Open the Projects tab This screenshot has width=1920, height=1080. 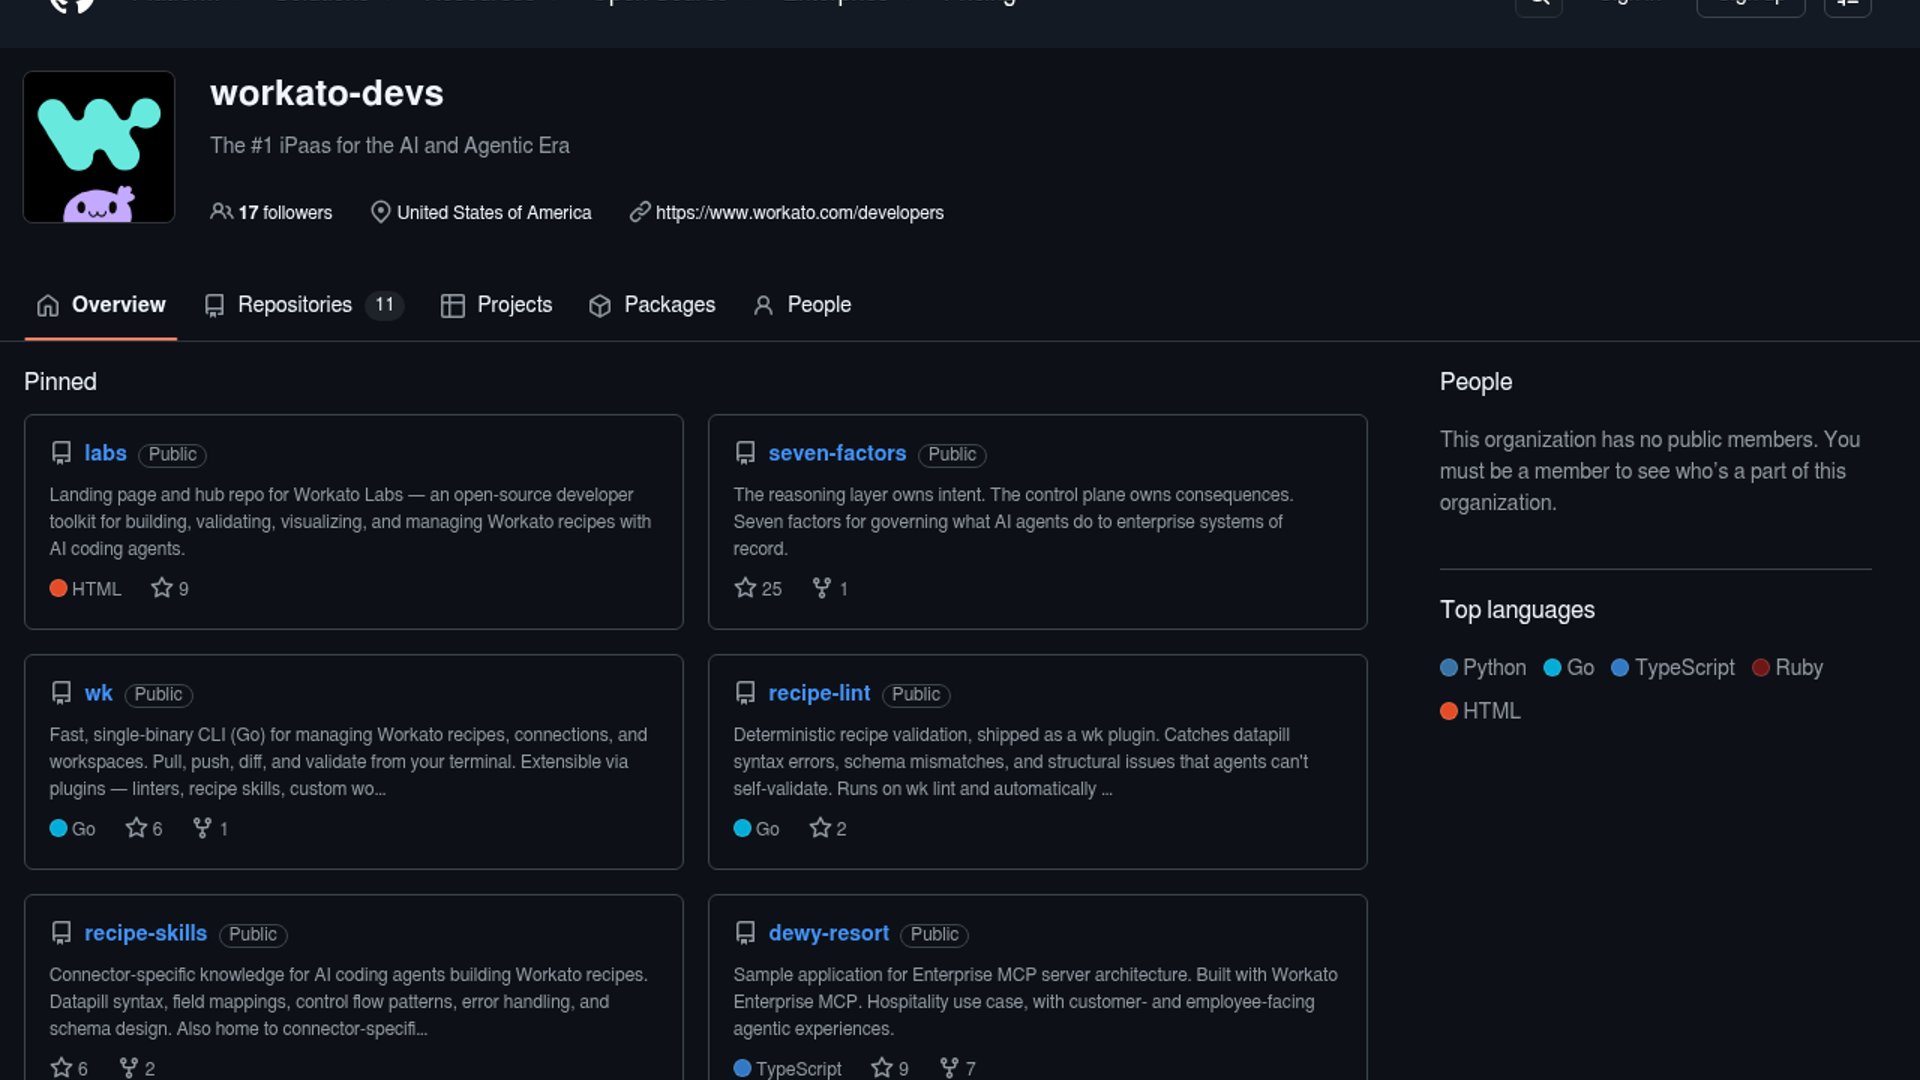coord(496,305)
